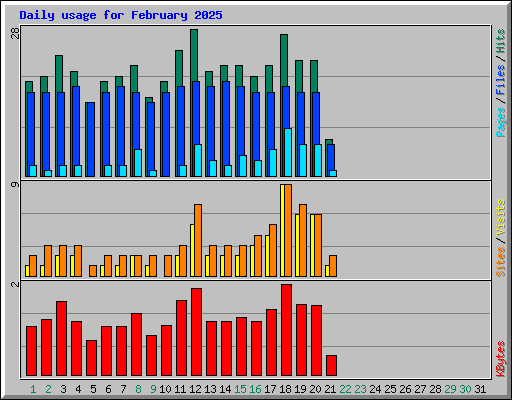Click the yellow Visits legend label
Viewport: 512px width, 400px height.
500,218
